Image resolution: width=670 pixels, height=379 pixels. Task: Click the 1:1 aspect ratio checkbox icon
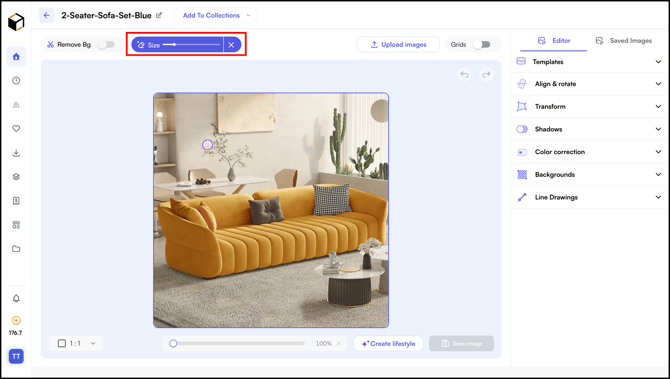point(62,344)
